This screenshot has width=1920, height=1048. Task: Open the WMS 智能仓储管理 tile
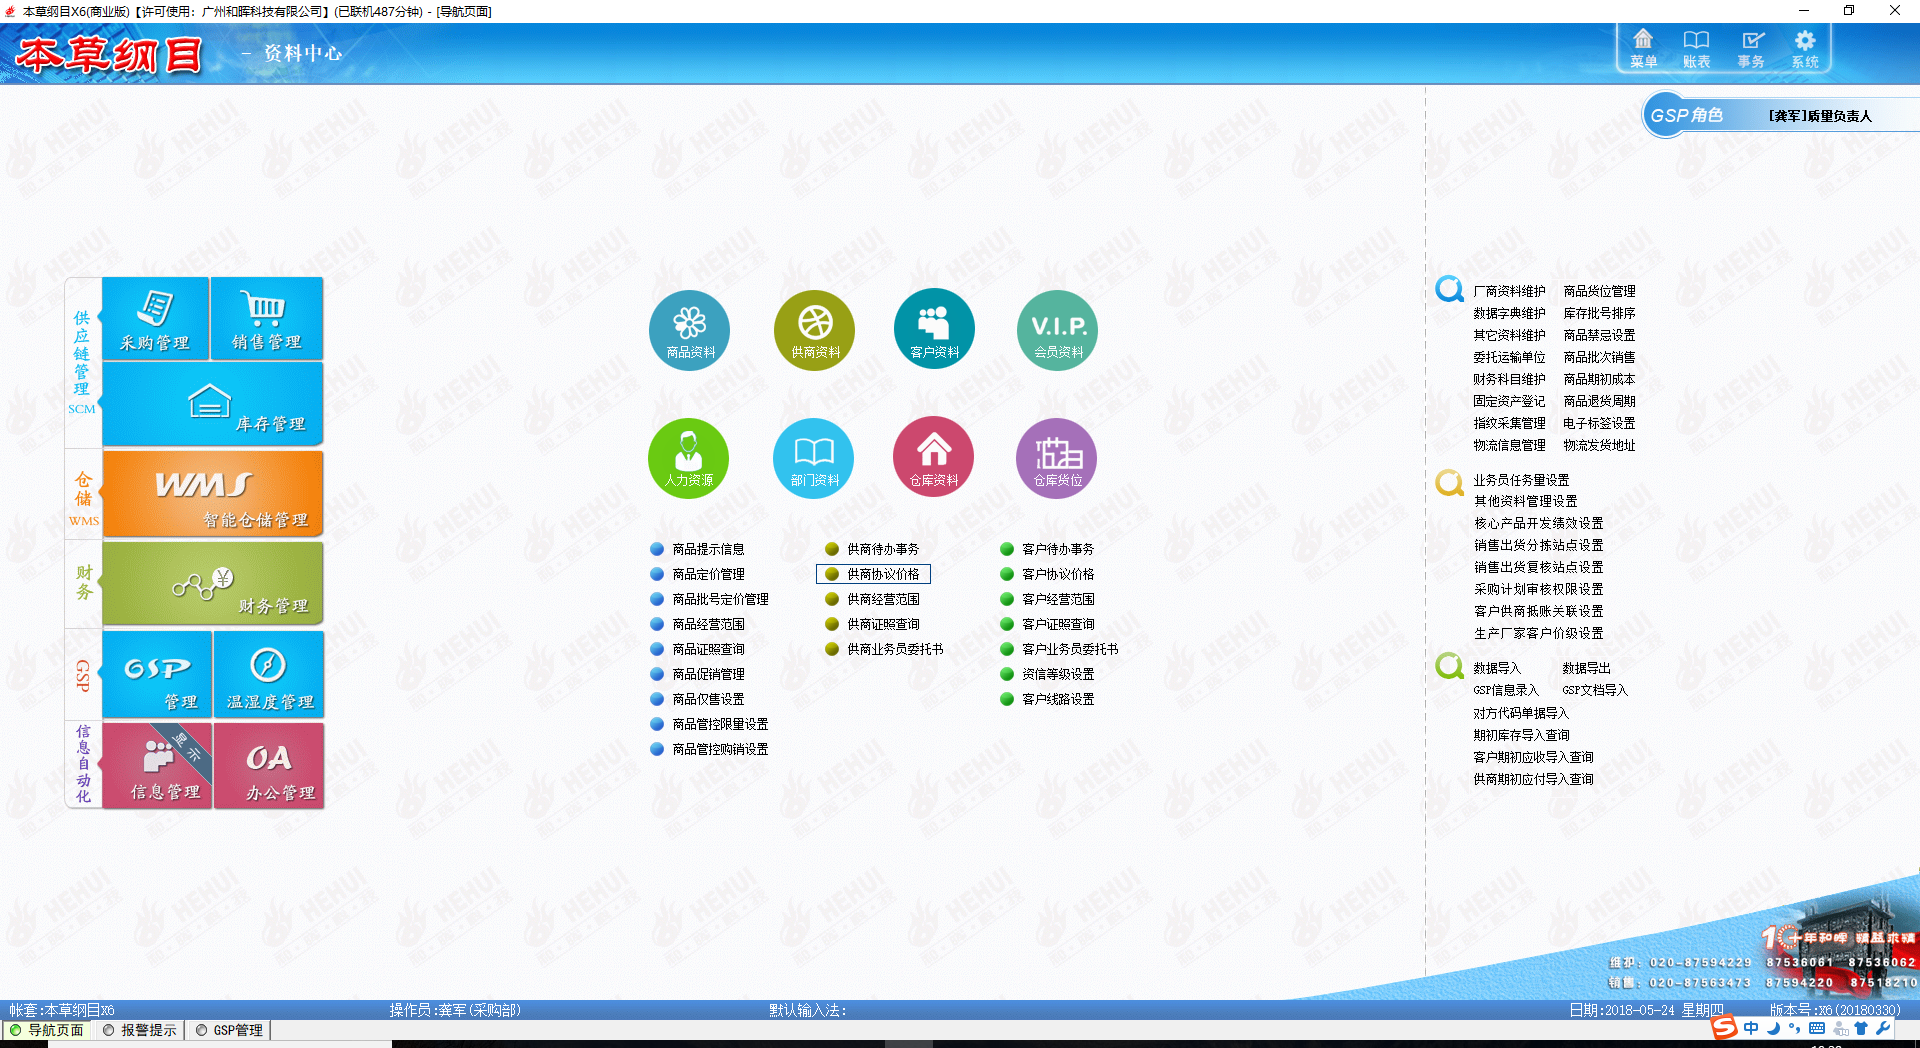coord(213,493)
